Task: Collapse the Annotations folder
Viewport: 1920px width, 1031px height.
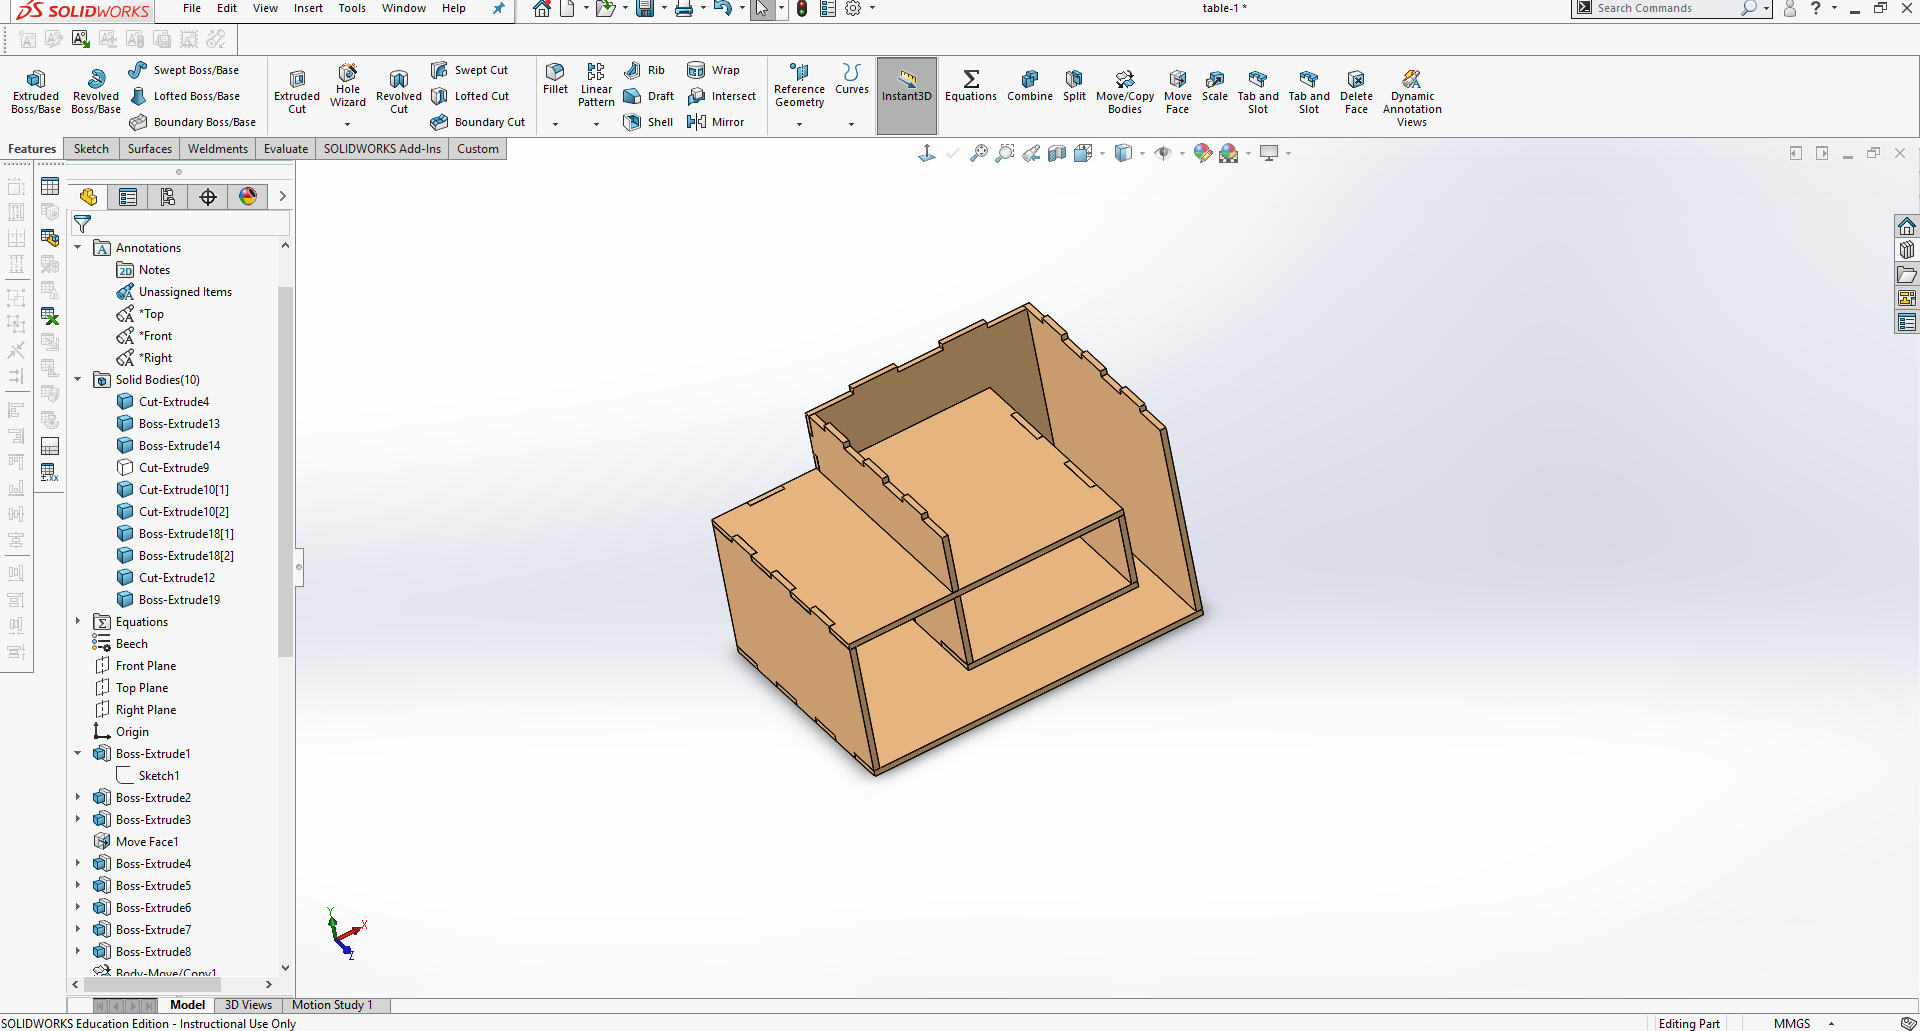Action: (78, 247)
